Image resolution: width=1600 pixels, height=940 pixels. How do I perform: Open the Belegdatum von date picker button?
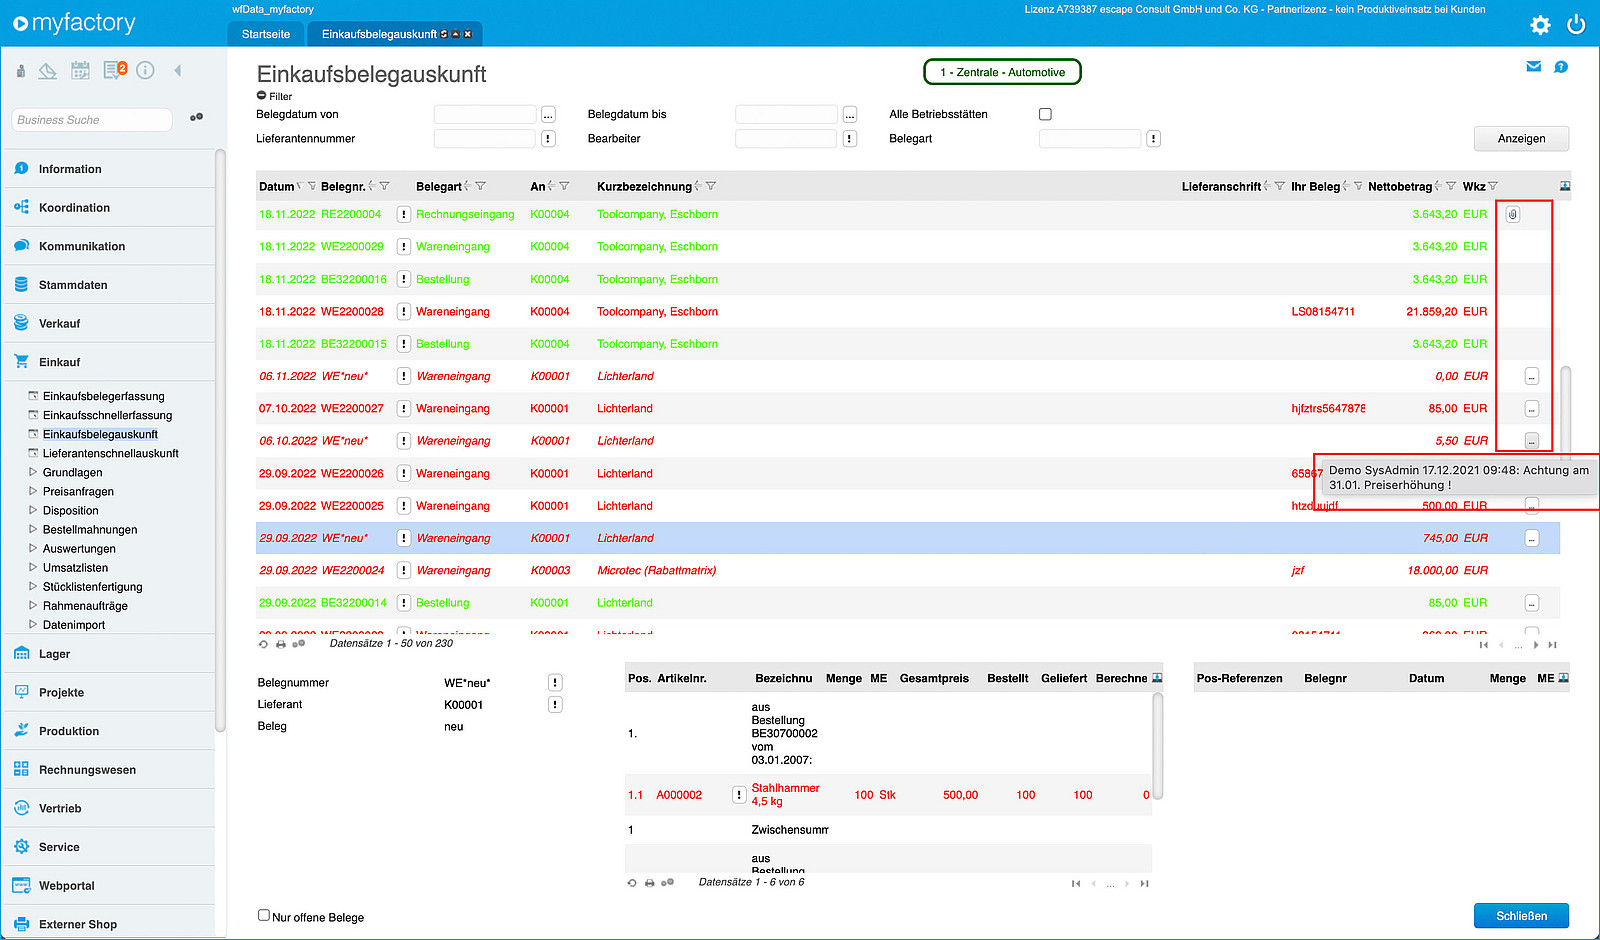548,115
